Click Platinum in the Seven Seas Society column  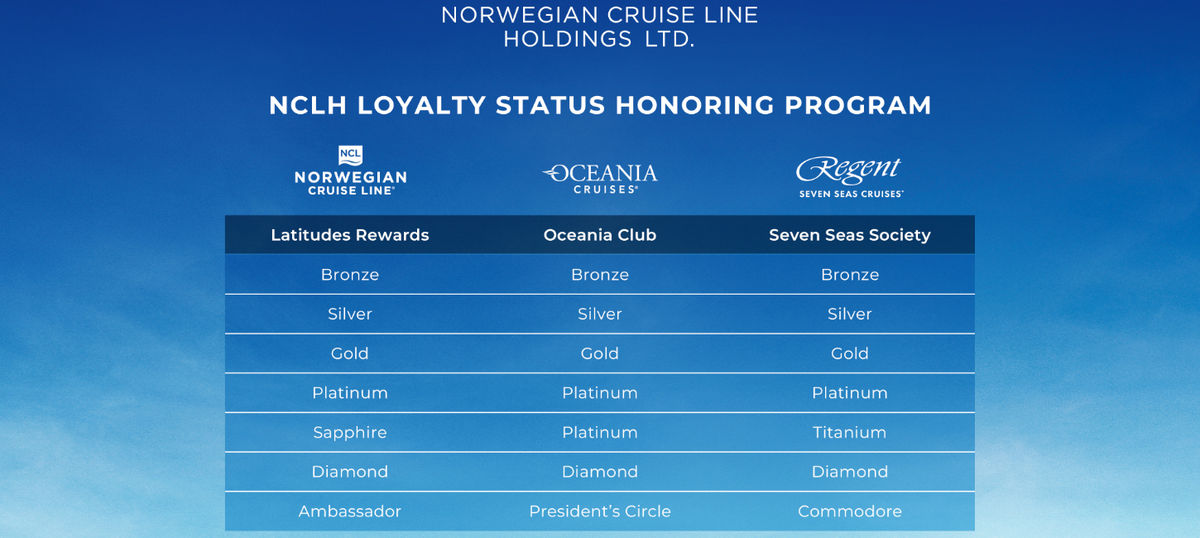tap(850, 393)
